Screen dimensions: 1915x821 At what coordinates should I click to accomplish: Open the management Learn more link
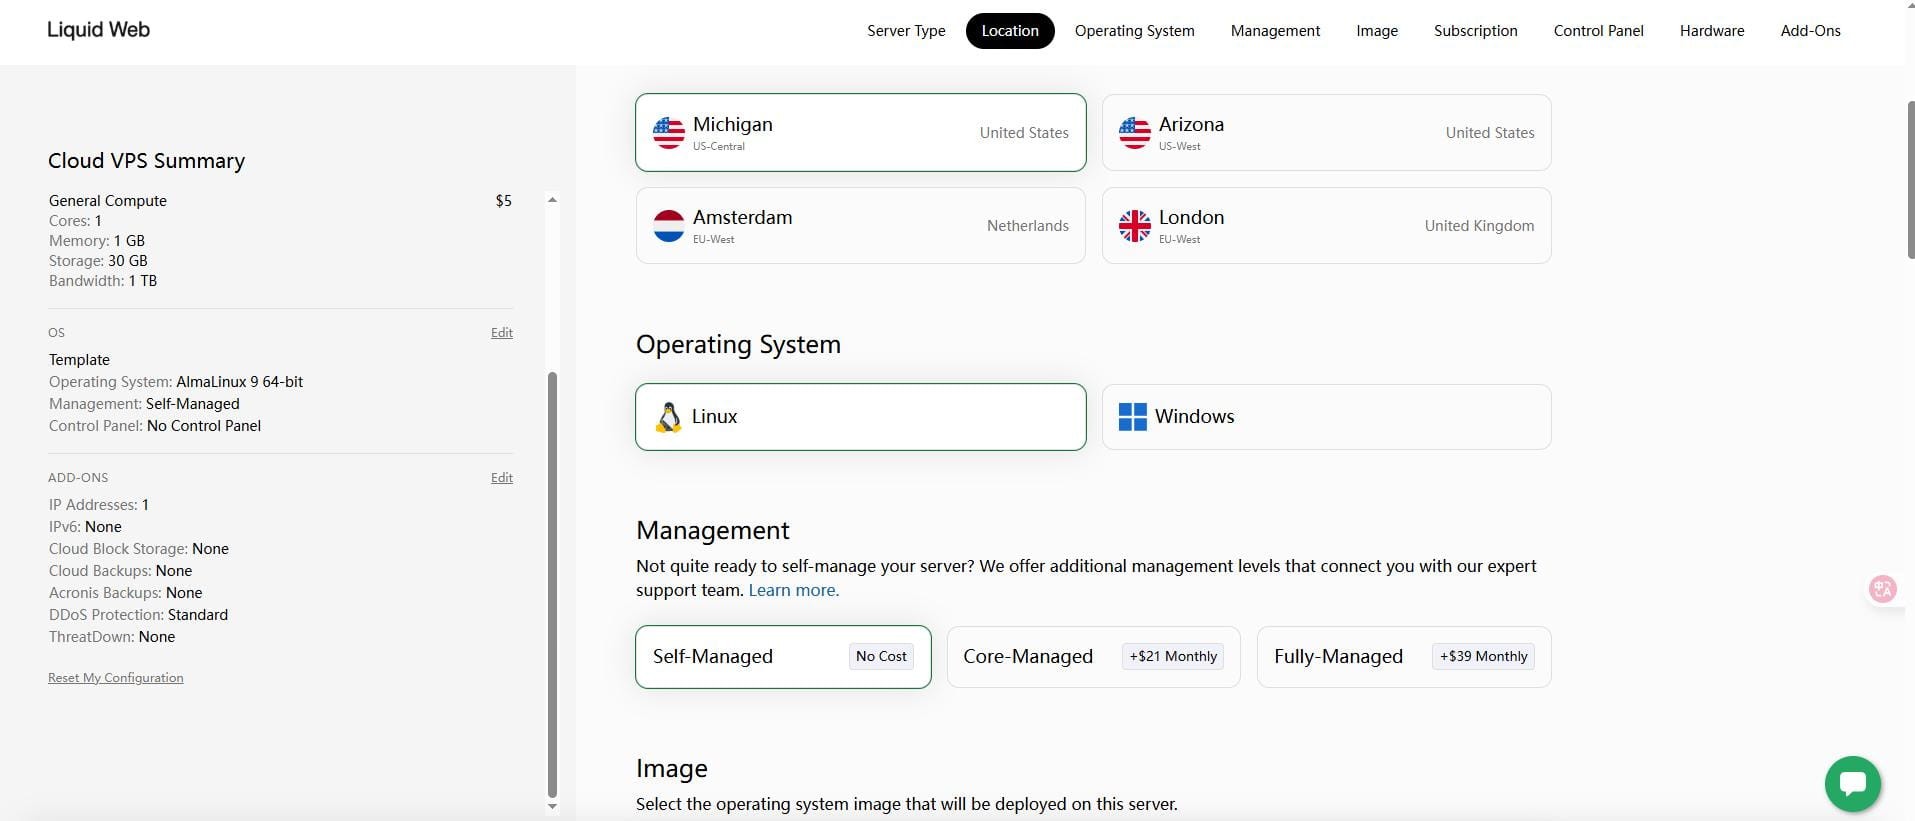point(793,590)
